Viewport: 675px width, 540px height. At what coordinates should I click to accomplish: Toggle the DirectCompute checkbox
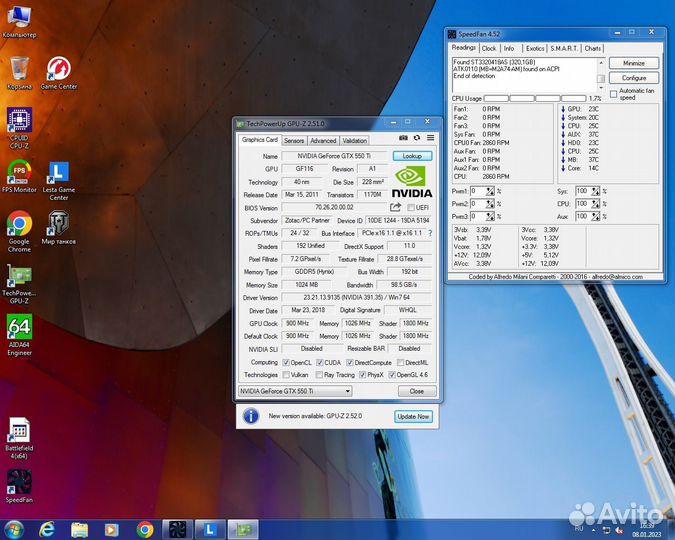(x=350, y=363)
